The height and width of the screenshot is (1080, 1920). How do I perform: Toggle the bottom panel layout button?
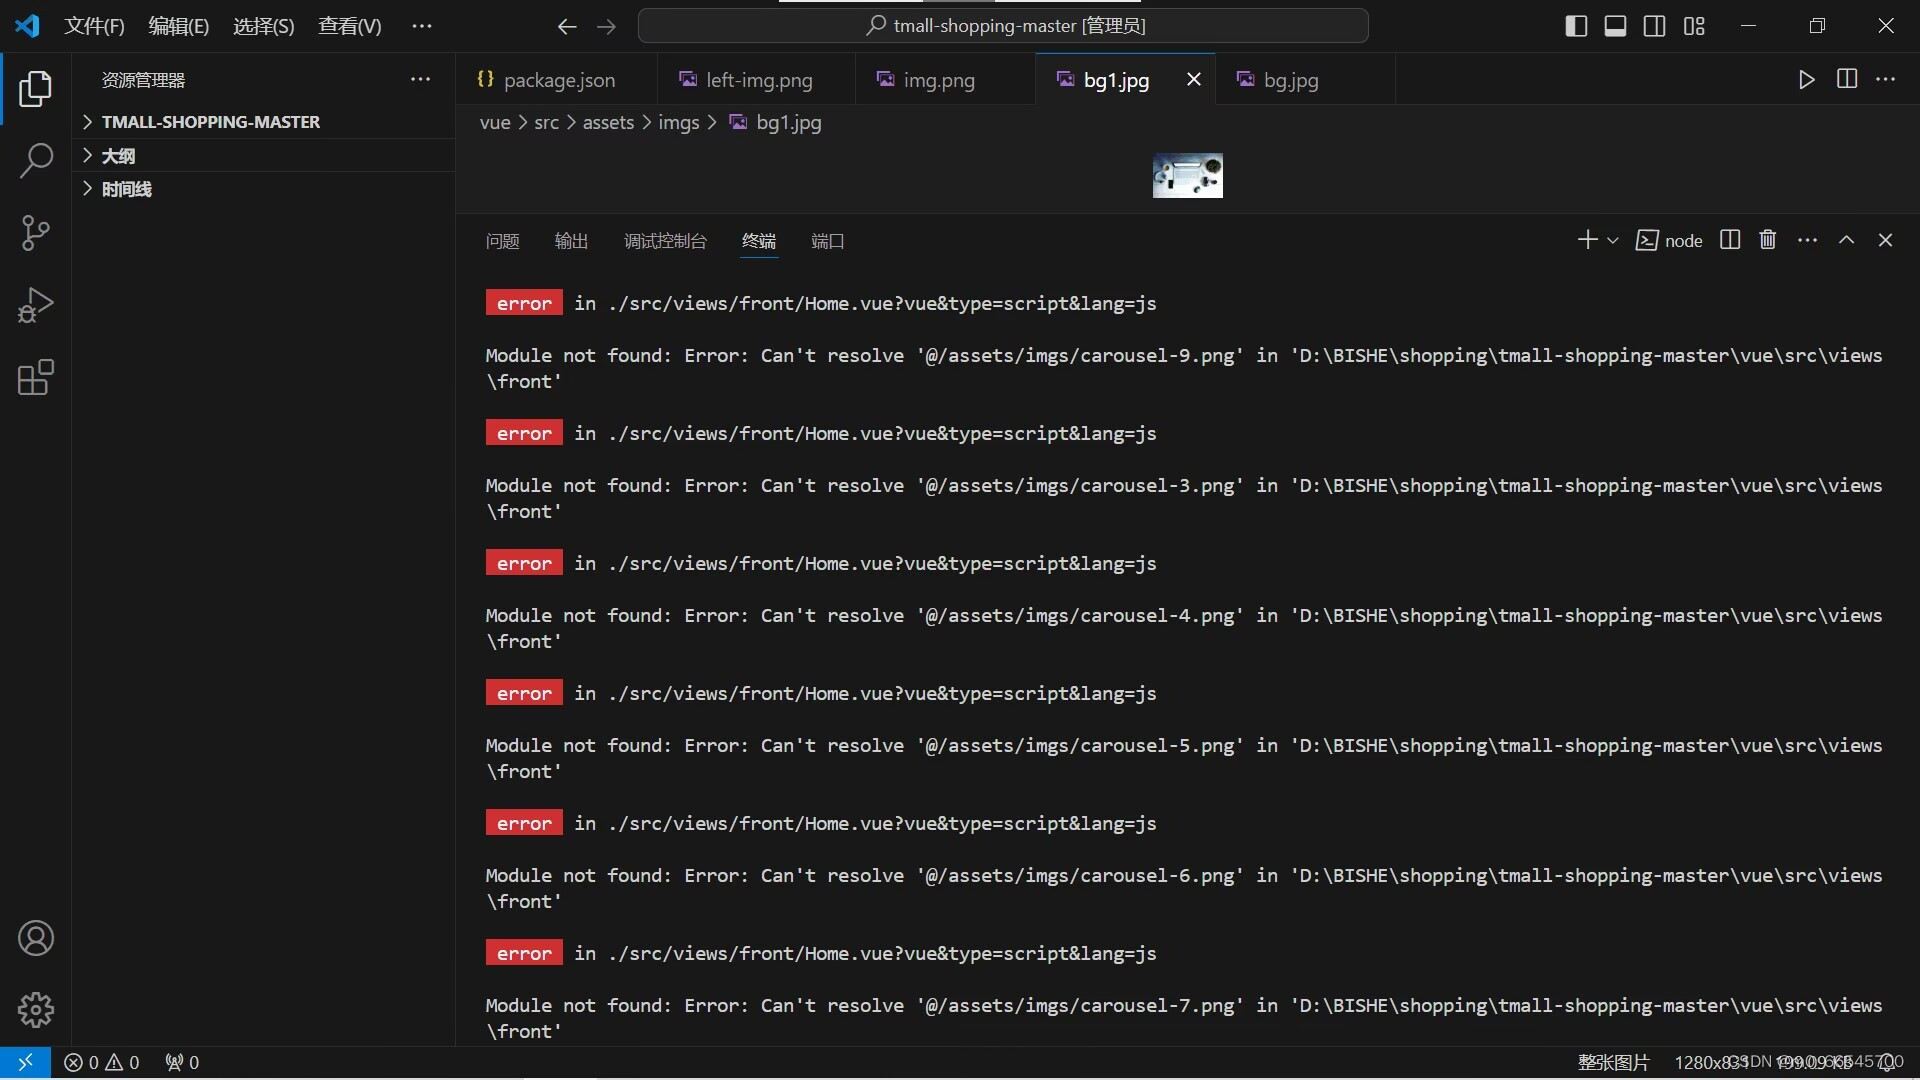1615,26
